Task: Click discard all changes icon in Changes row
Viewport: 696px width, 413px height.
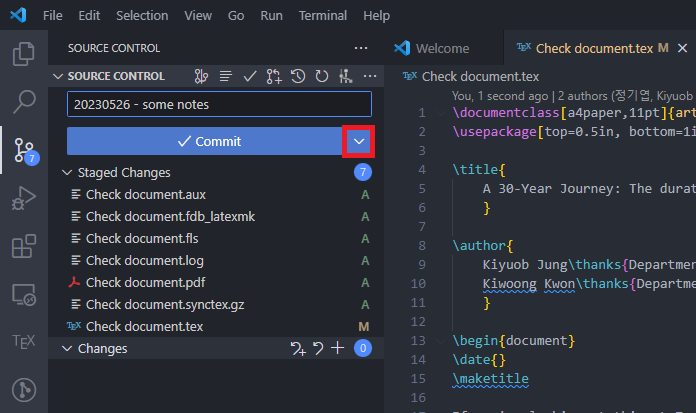Action: click(318, 349)
